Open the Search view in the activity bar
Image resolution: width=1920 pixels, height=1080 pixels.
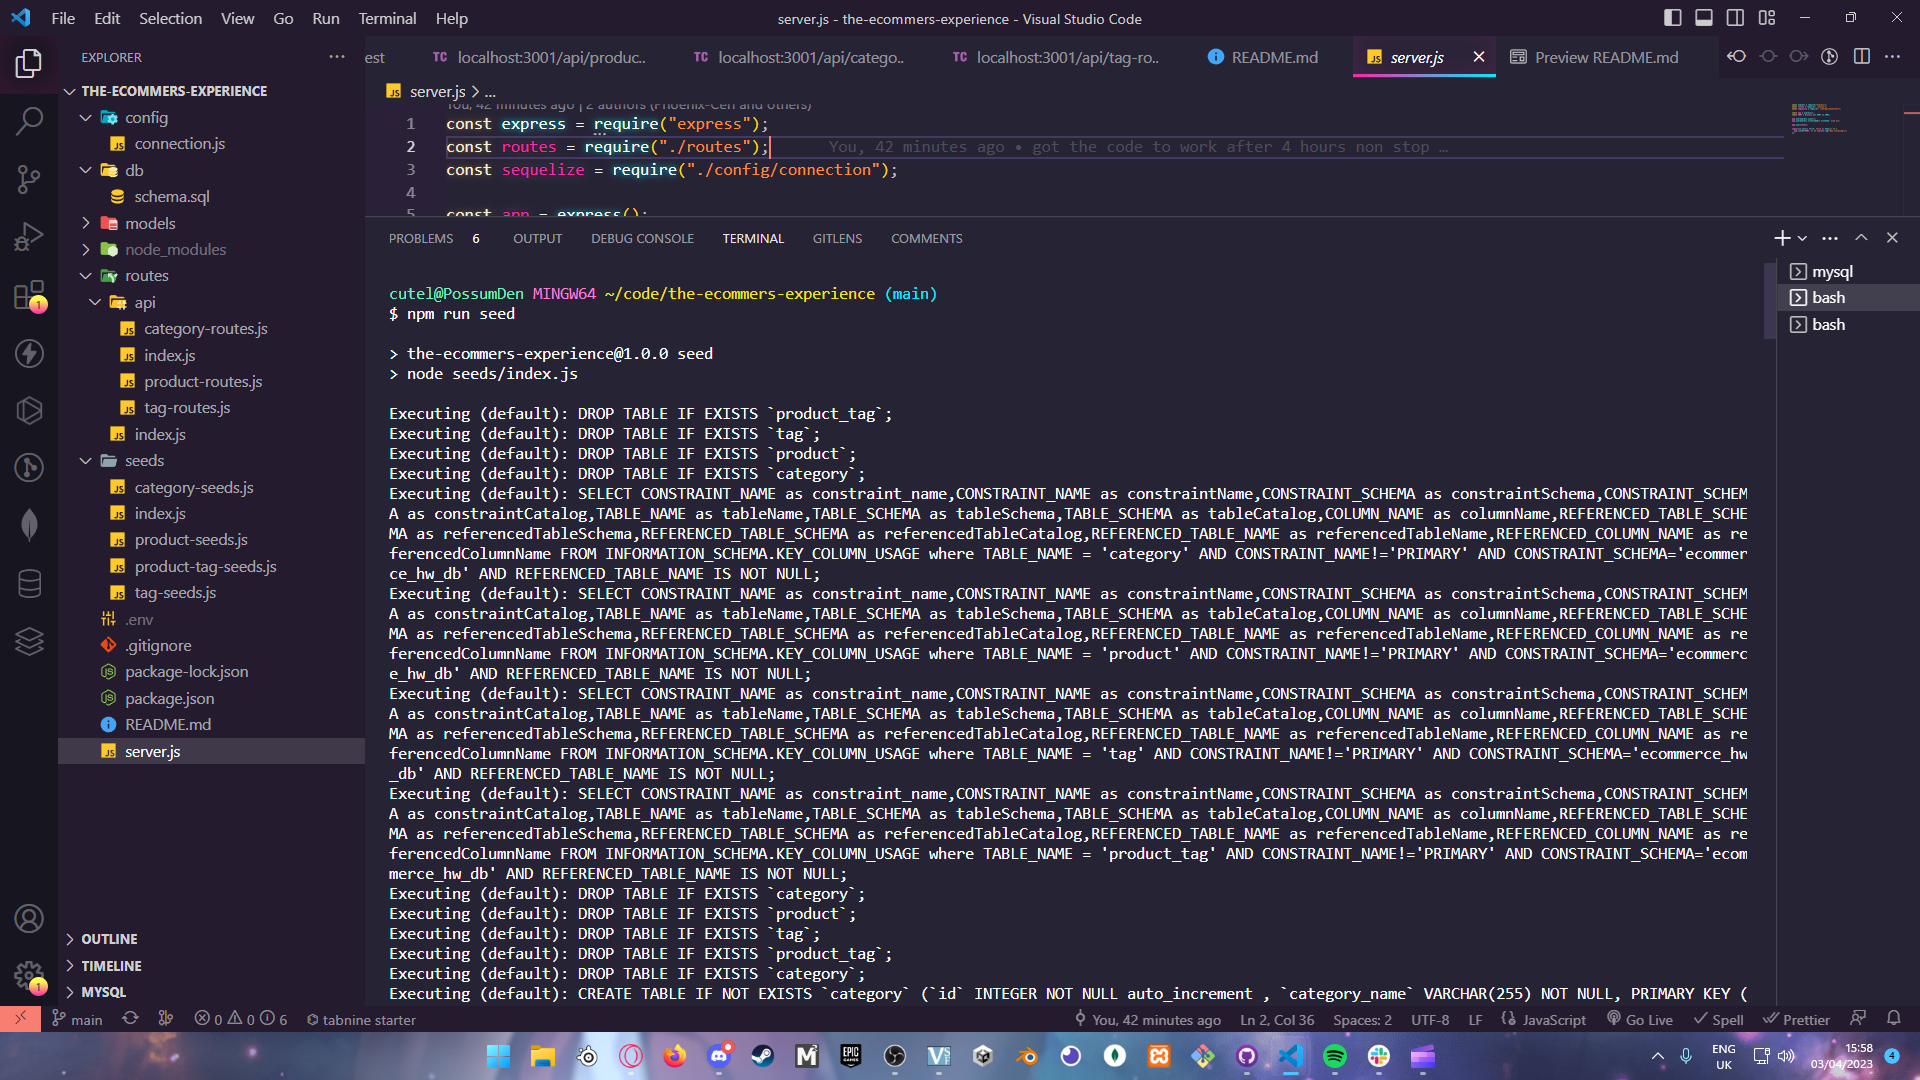[30, 119]
